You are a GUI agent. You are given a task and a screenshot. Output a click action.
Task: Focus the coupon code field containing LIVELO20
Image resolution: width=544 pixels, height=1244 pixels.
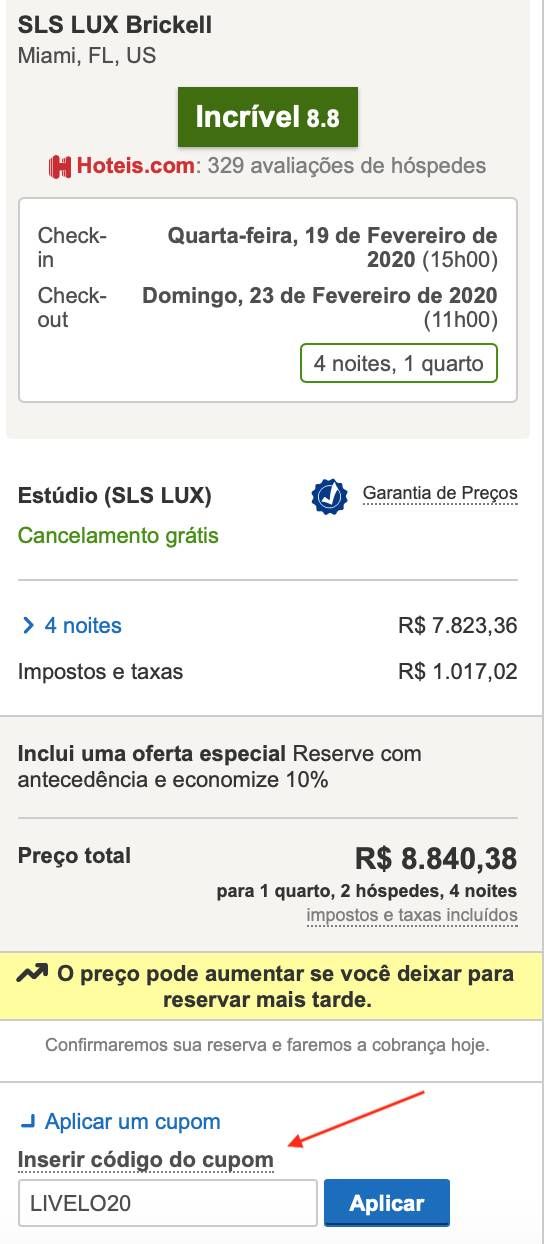point(168,1204)
